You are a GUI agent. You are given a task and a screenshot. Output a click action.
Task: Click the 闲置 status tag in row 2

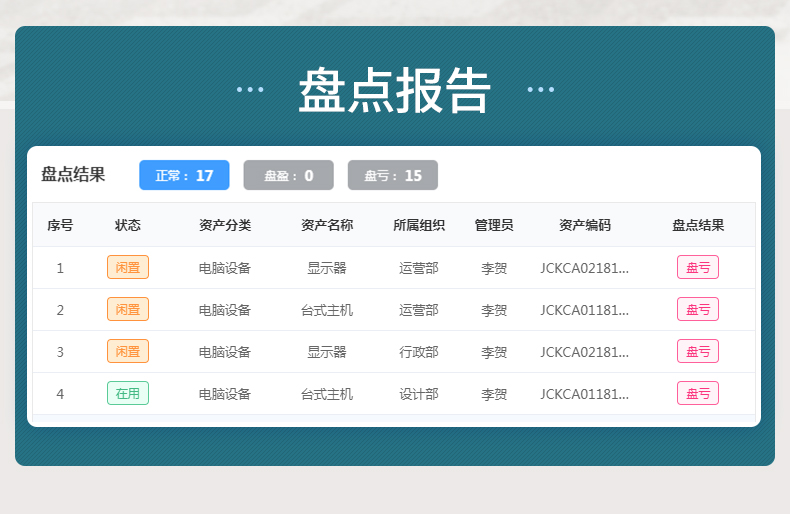[128, 309]
